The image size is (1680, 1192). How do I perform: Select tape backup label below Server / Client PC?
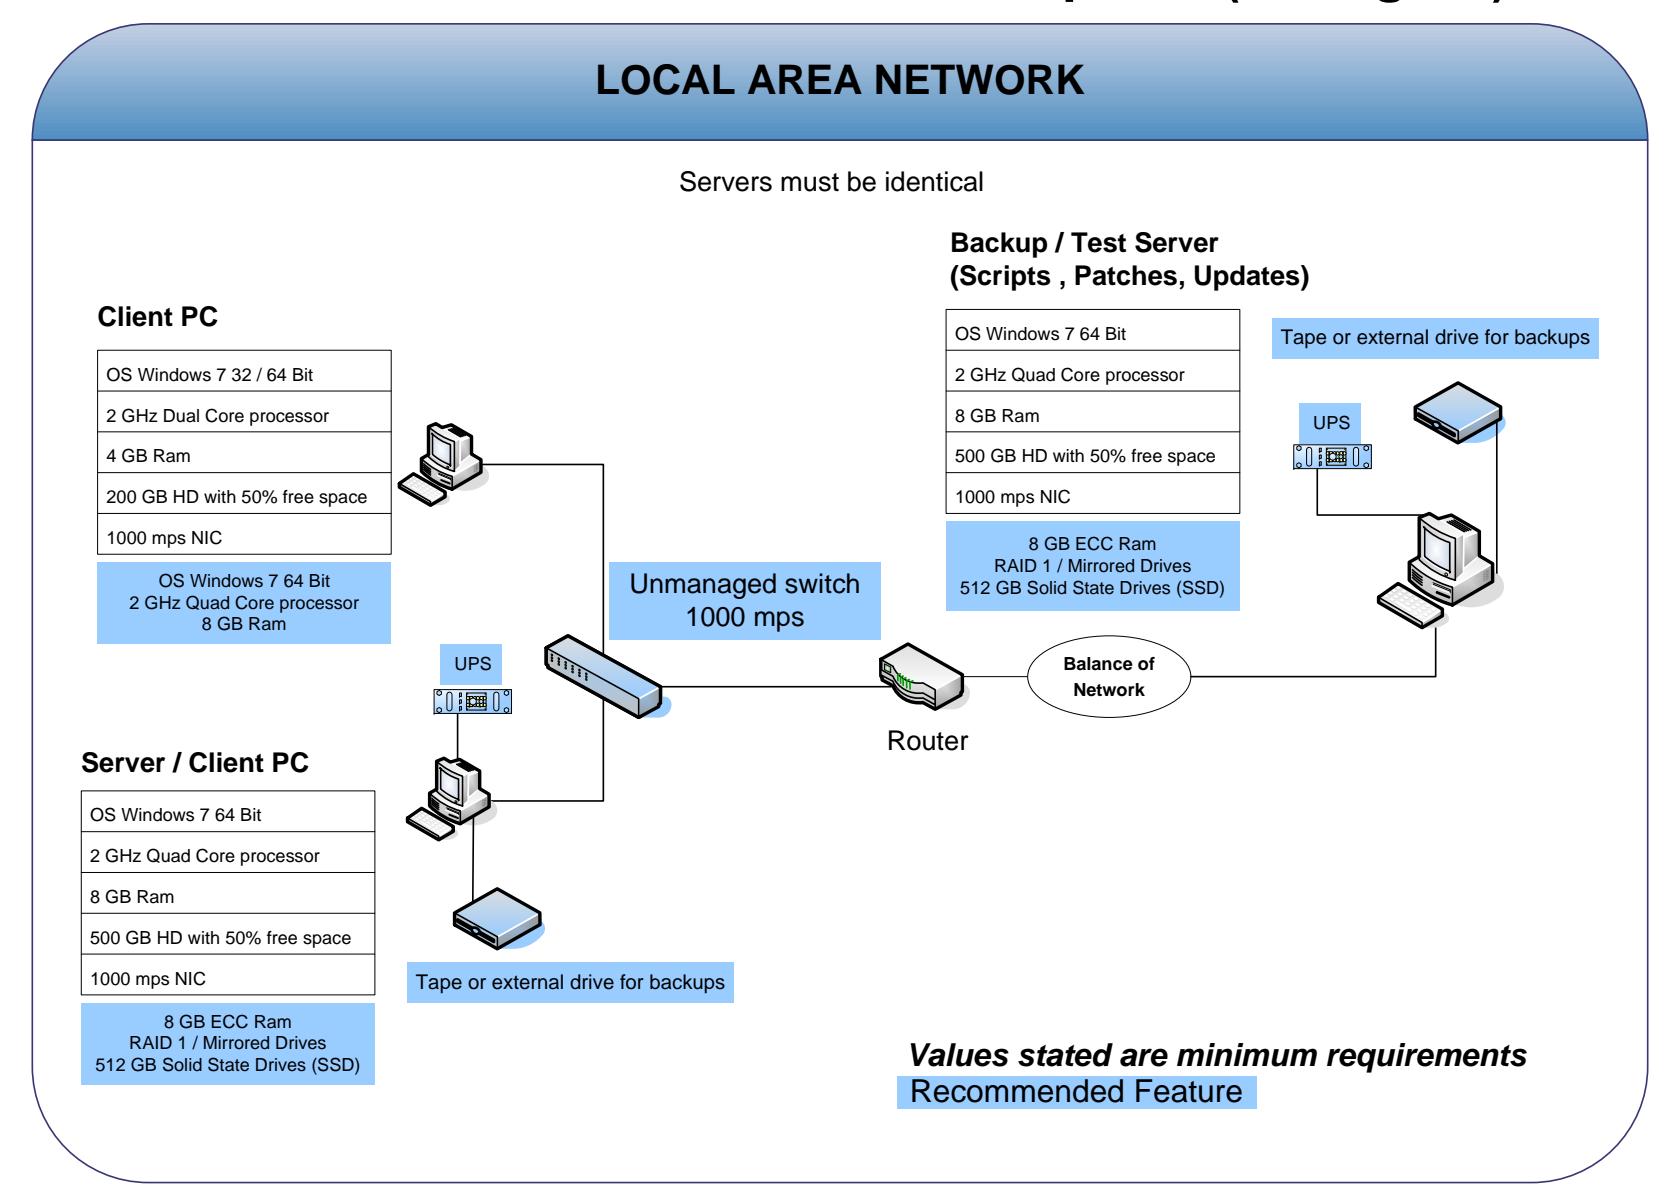571,982
